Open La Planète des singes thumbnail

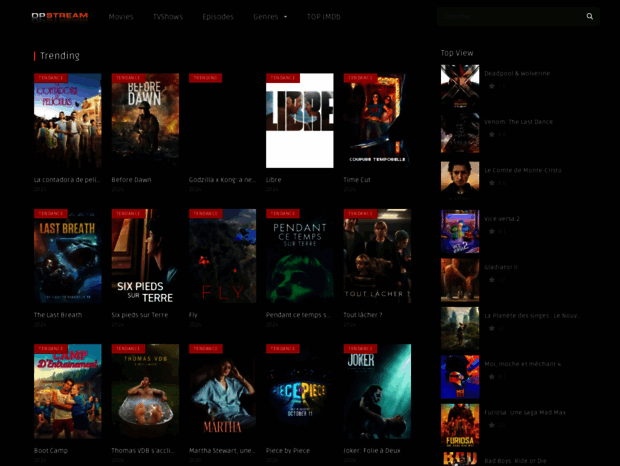[460, 328]
